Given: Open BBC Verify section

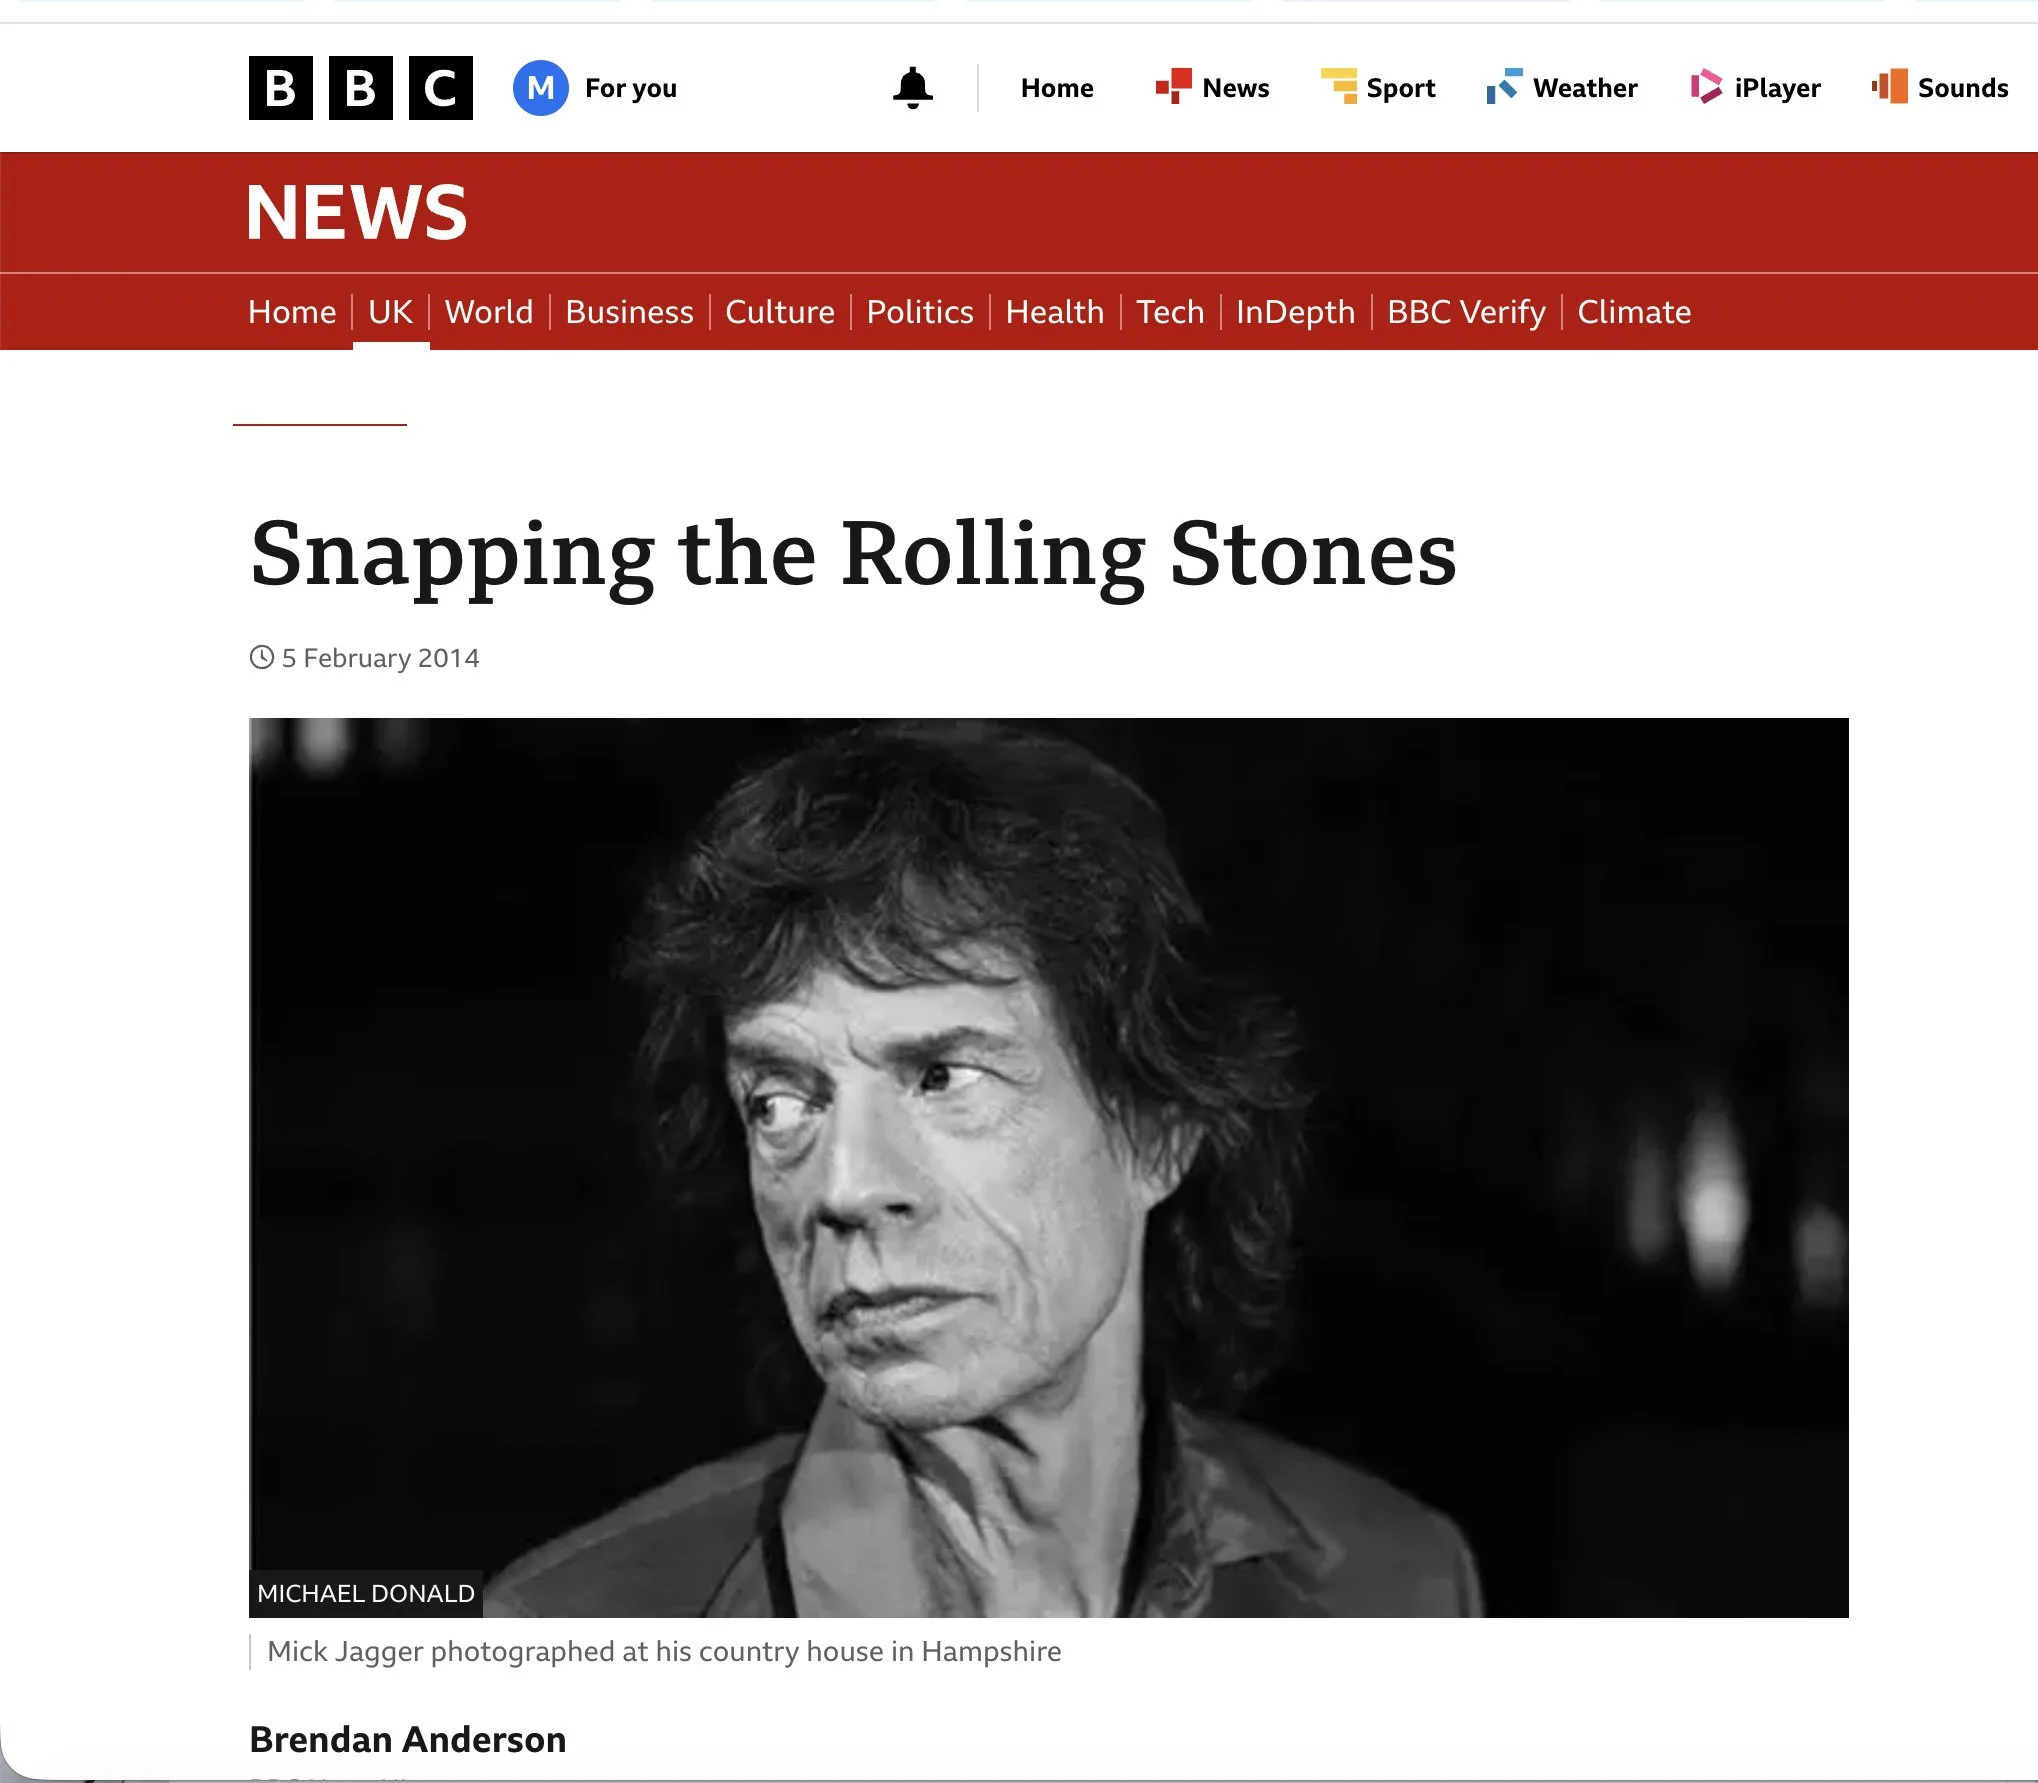Looking at the screenshot, I should click(1466, 312).
